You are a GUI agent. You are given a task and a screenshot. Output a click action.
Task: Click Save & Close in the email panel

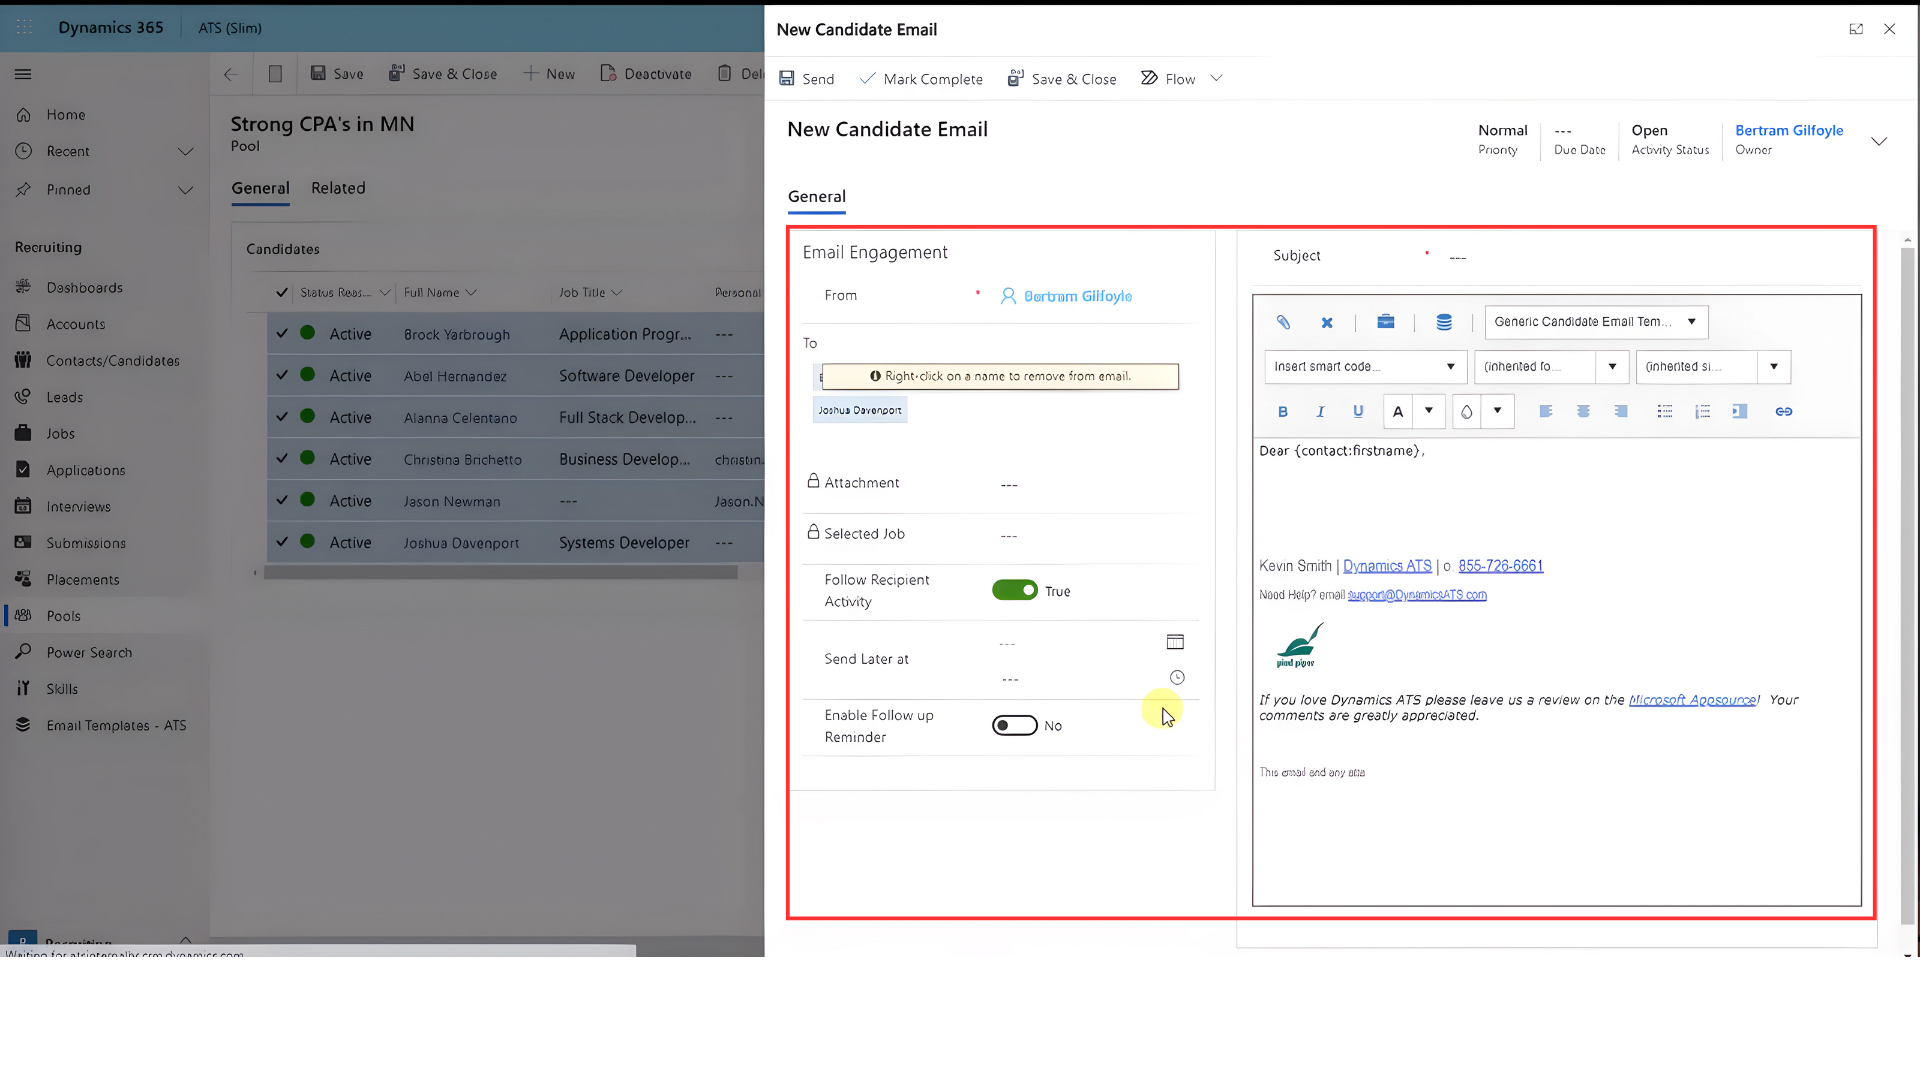coord(1061,79)
